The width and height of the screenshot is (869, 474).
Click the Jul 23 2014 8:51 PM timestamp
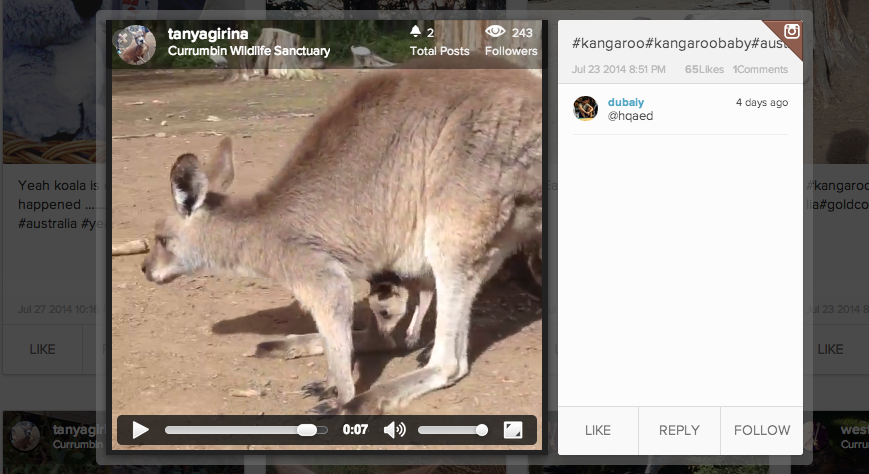tap(618, 69)
